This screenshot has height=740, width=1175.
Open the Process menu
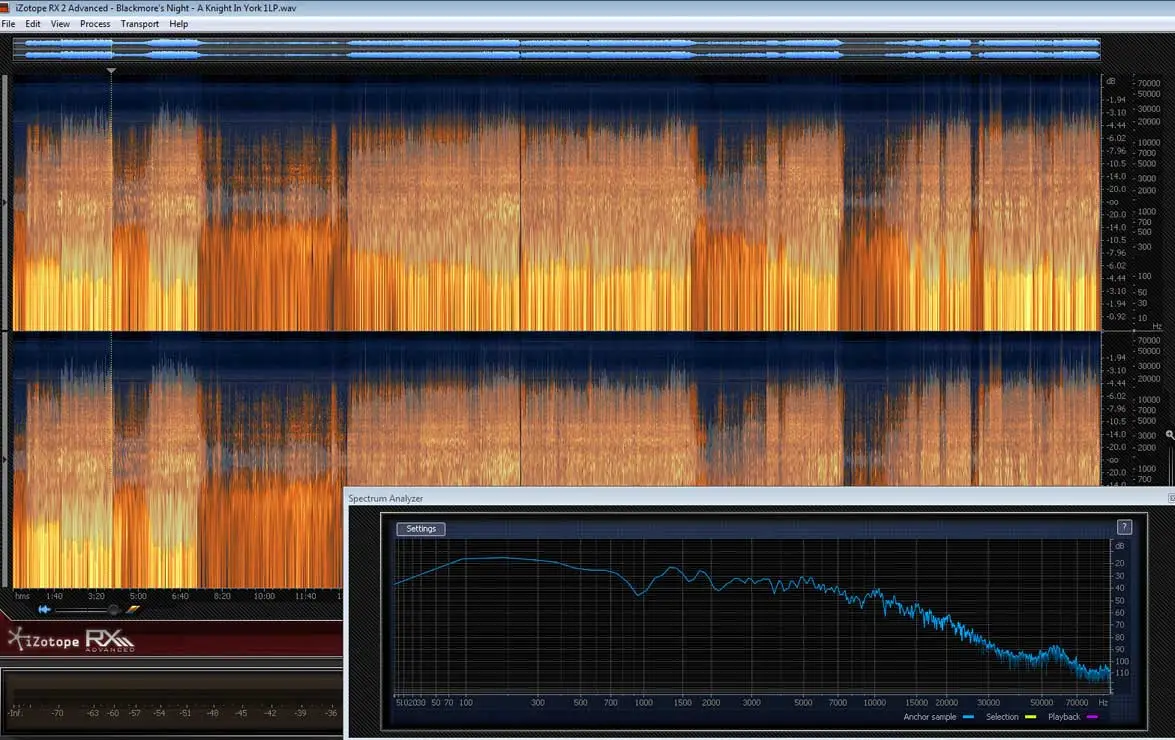tap(95, 24)
